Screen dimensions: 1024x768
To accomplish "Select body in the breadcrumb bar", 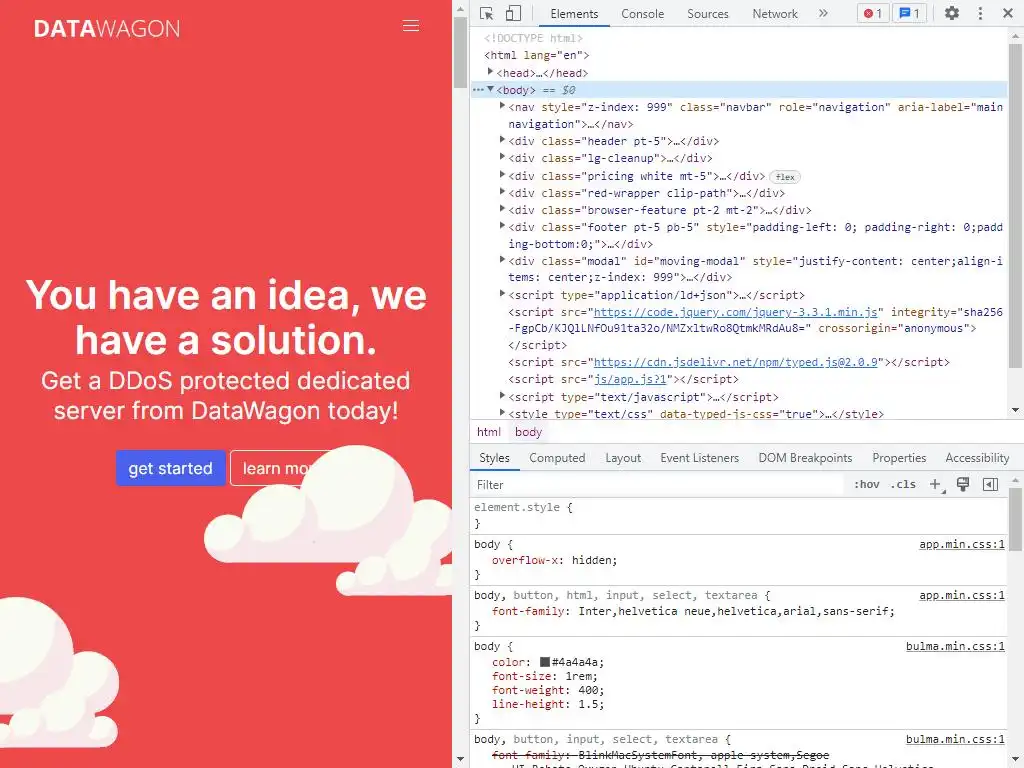I will [528, 432].
